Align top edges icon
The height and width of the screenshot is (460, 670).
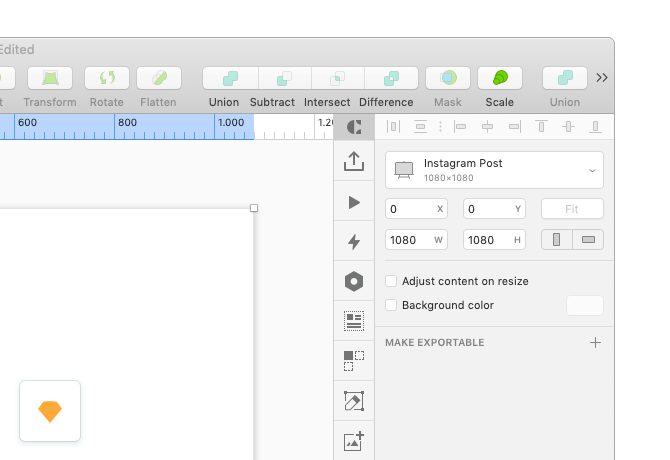coord(541,127)
